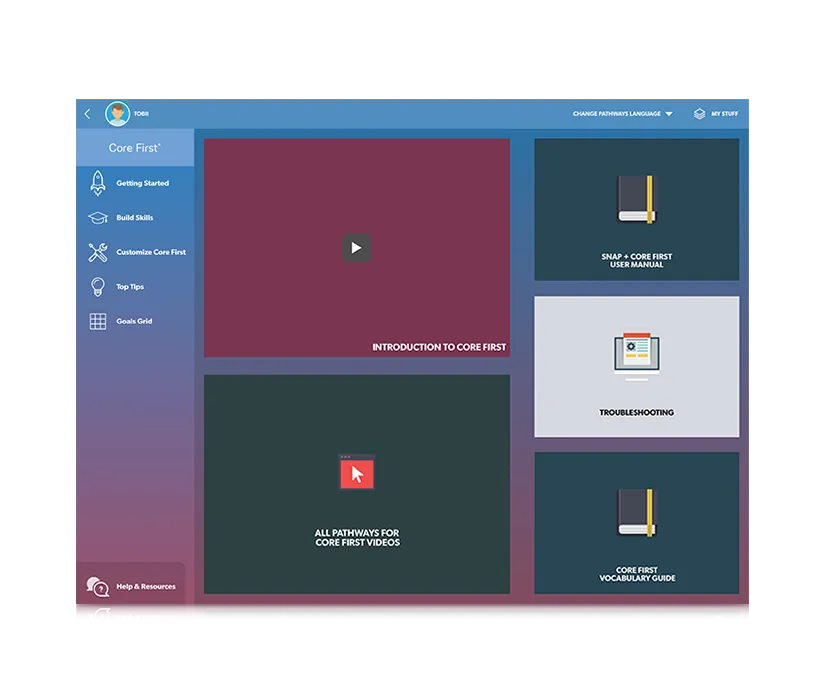The image size is (825, 675).
Task: Open the Snap + Core First User Manual tile
Action: coord(637,209)
